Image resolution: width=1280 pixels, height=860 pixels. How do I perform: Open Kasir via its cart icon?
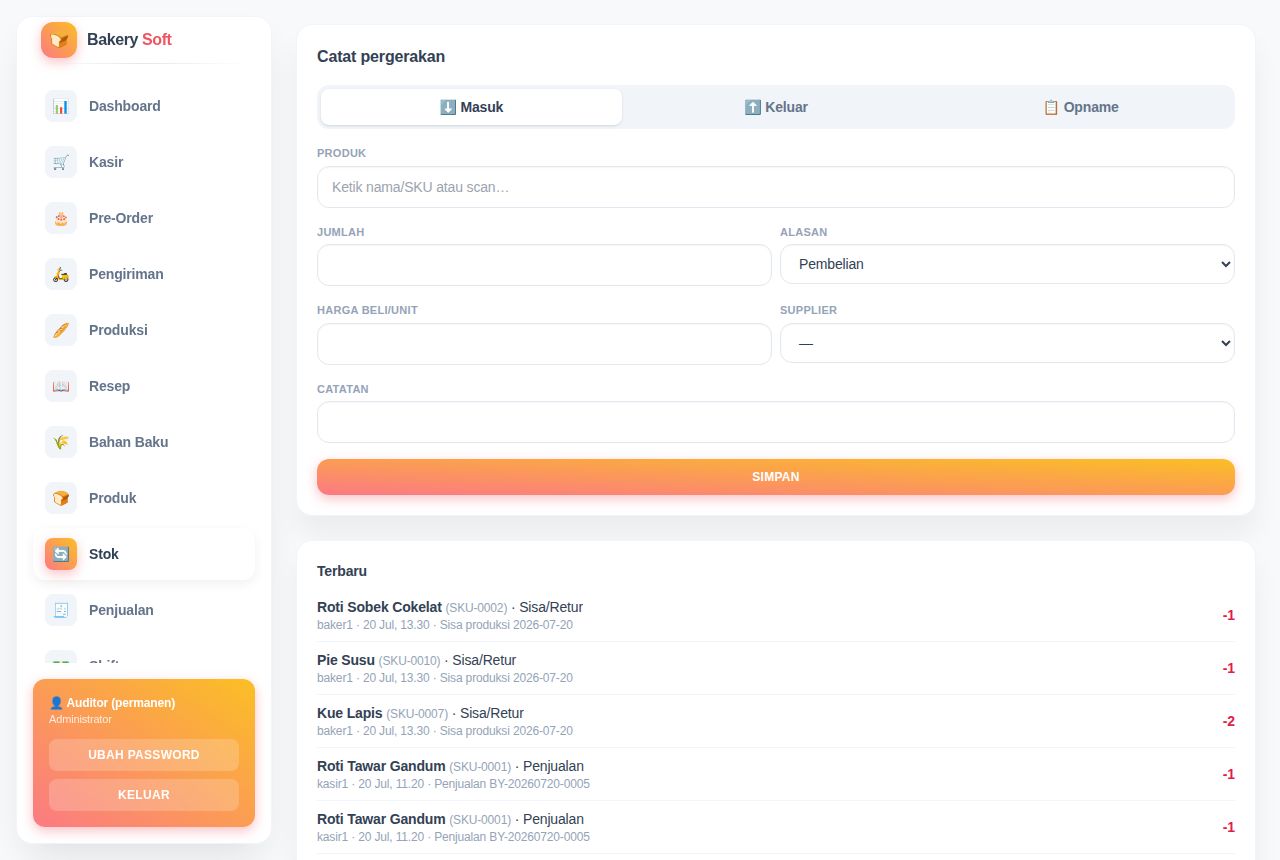click(x=61, y=162)
